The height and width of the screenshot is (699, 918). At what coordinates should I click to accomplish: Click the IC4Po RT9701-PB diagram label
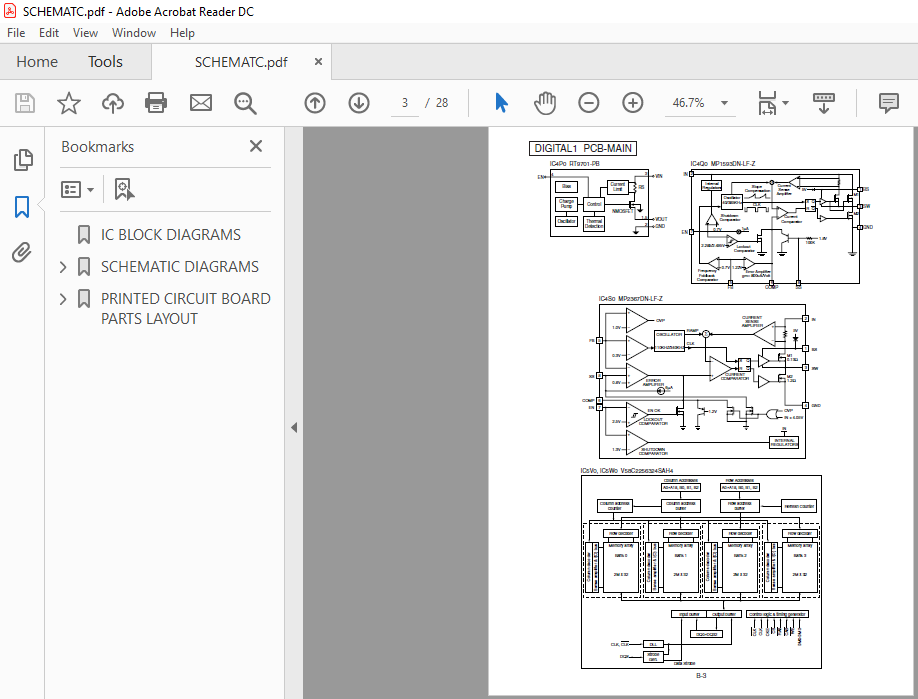coord(574,164)
